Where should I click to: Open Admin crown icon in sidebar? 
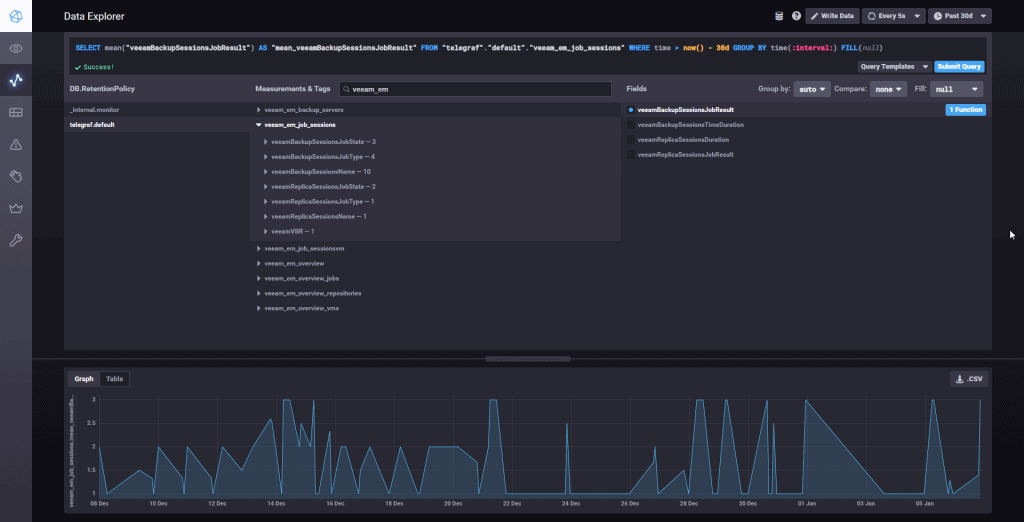(16, 208)
